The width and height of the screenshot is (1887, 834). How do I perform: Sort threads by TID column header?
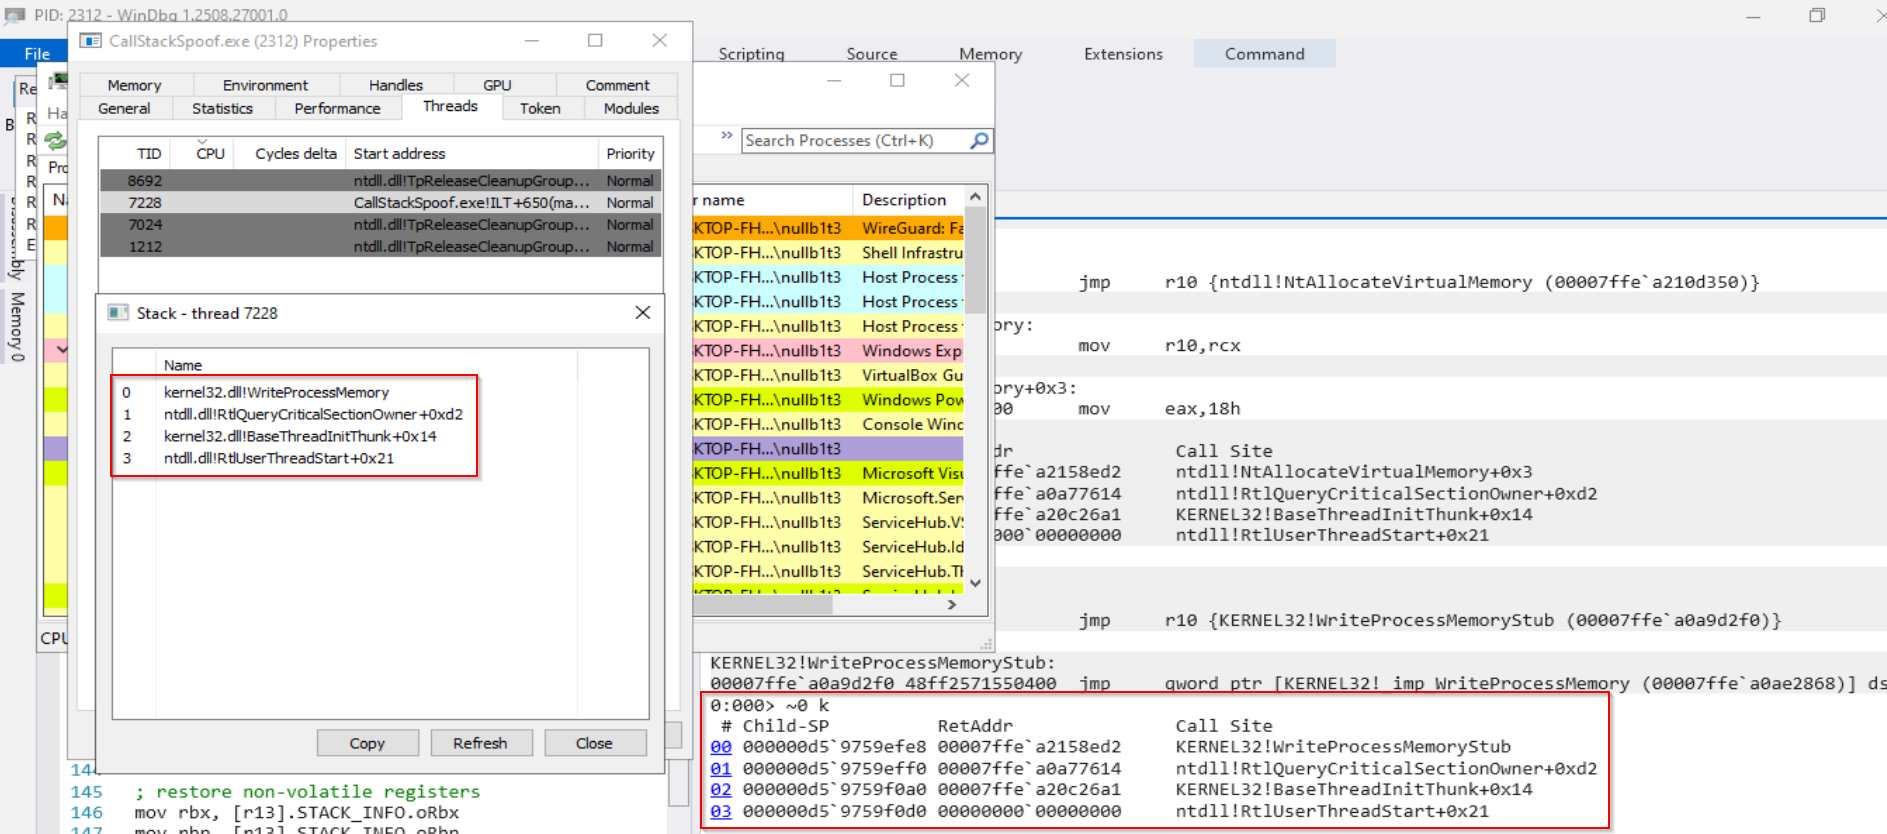pyautogui.click(x=134, y=153)
